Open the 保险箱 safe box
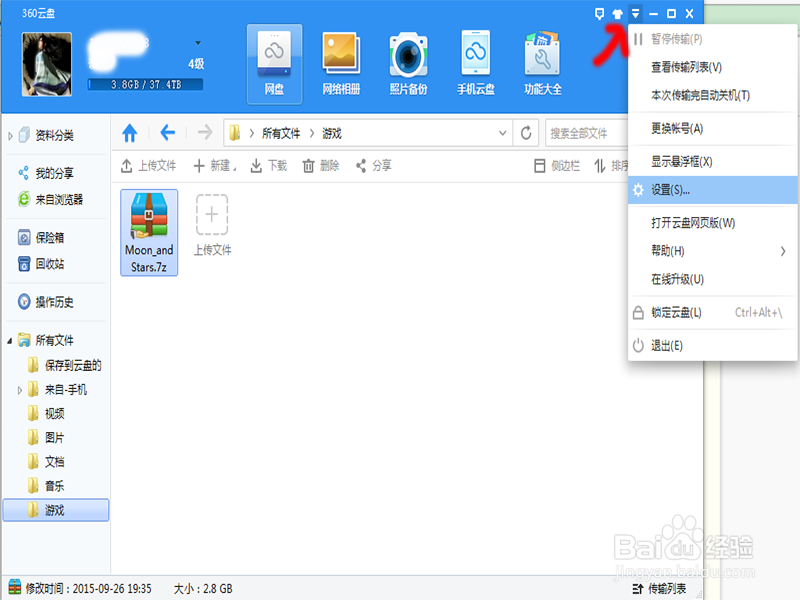 coord(48,238)
